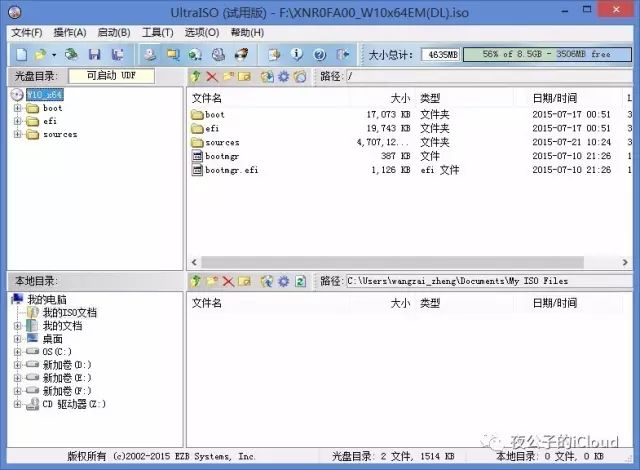Image resolution: width=640 pixels, height=470 pixels.
Task: Click the 56% of 8.5GB capacity bar
Action: pyautogui.click(x=547, y=54)
